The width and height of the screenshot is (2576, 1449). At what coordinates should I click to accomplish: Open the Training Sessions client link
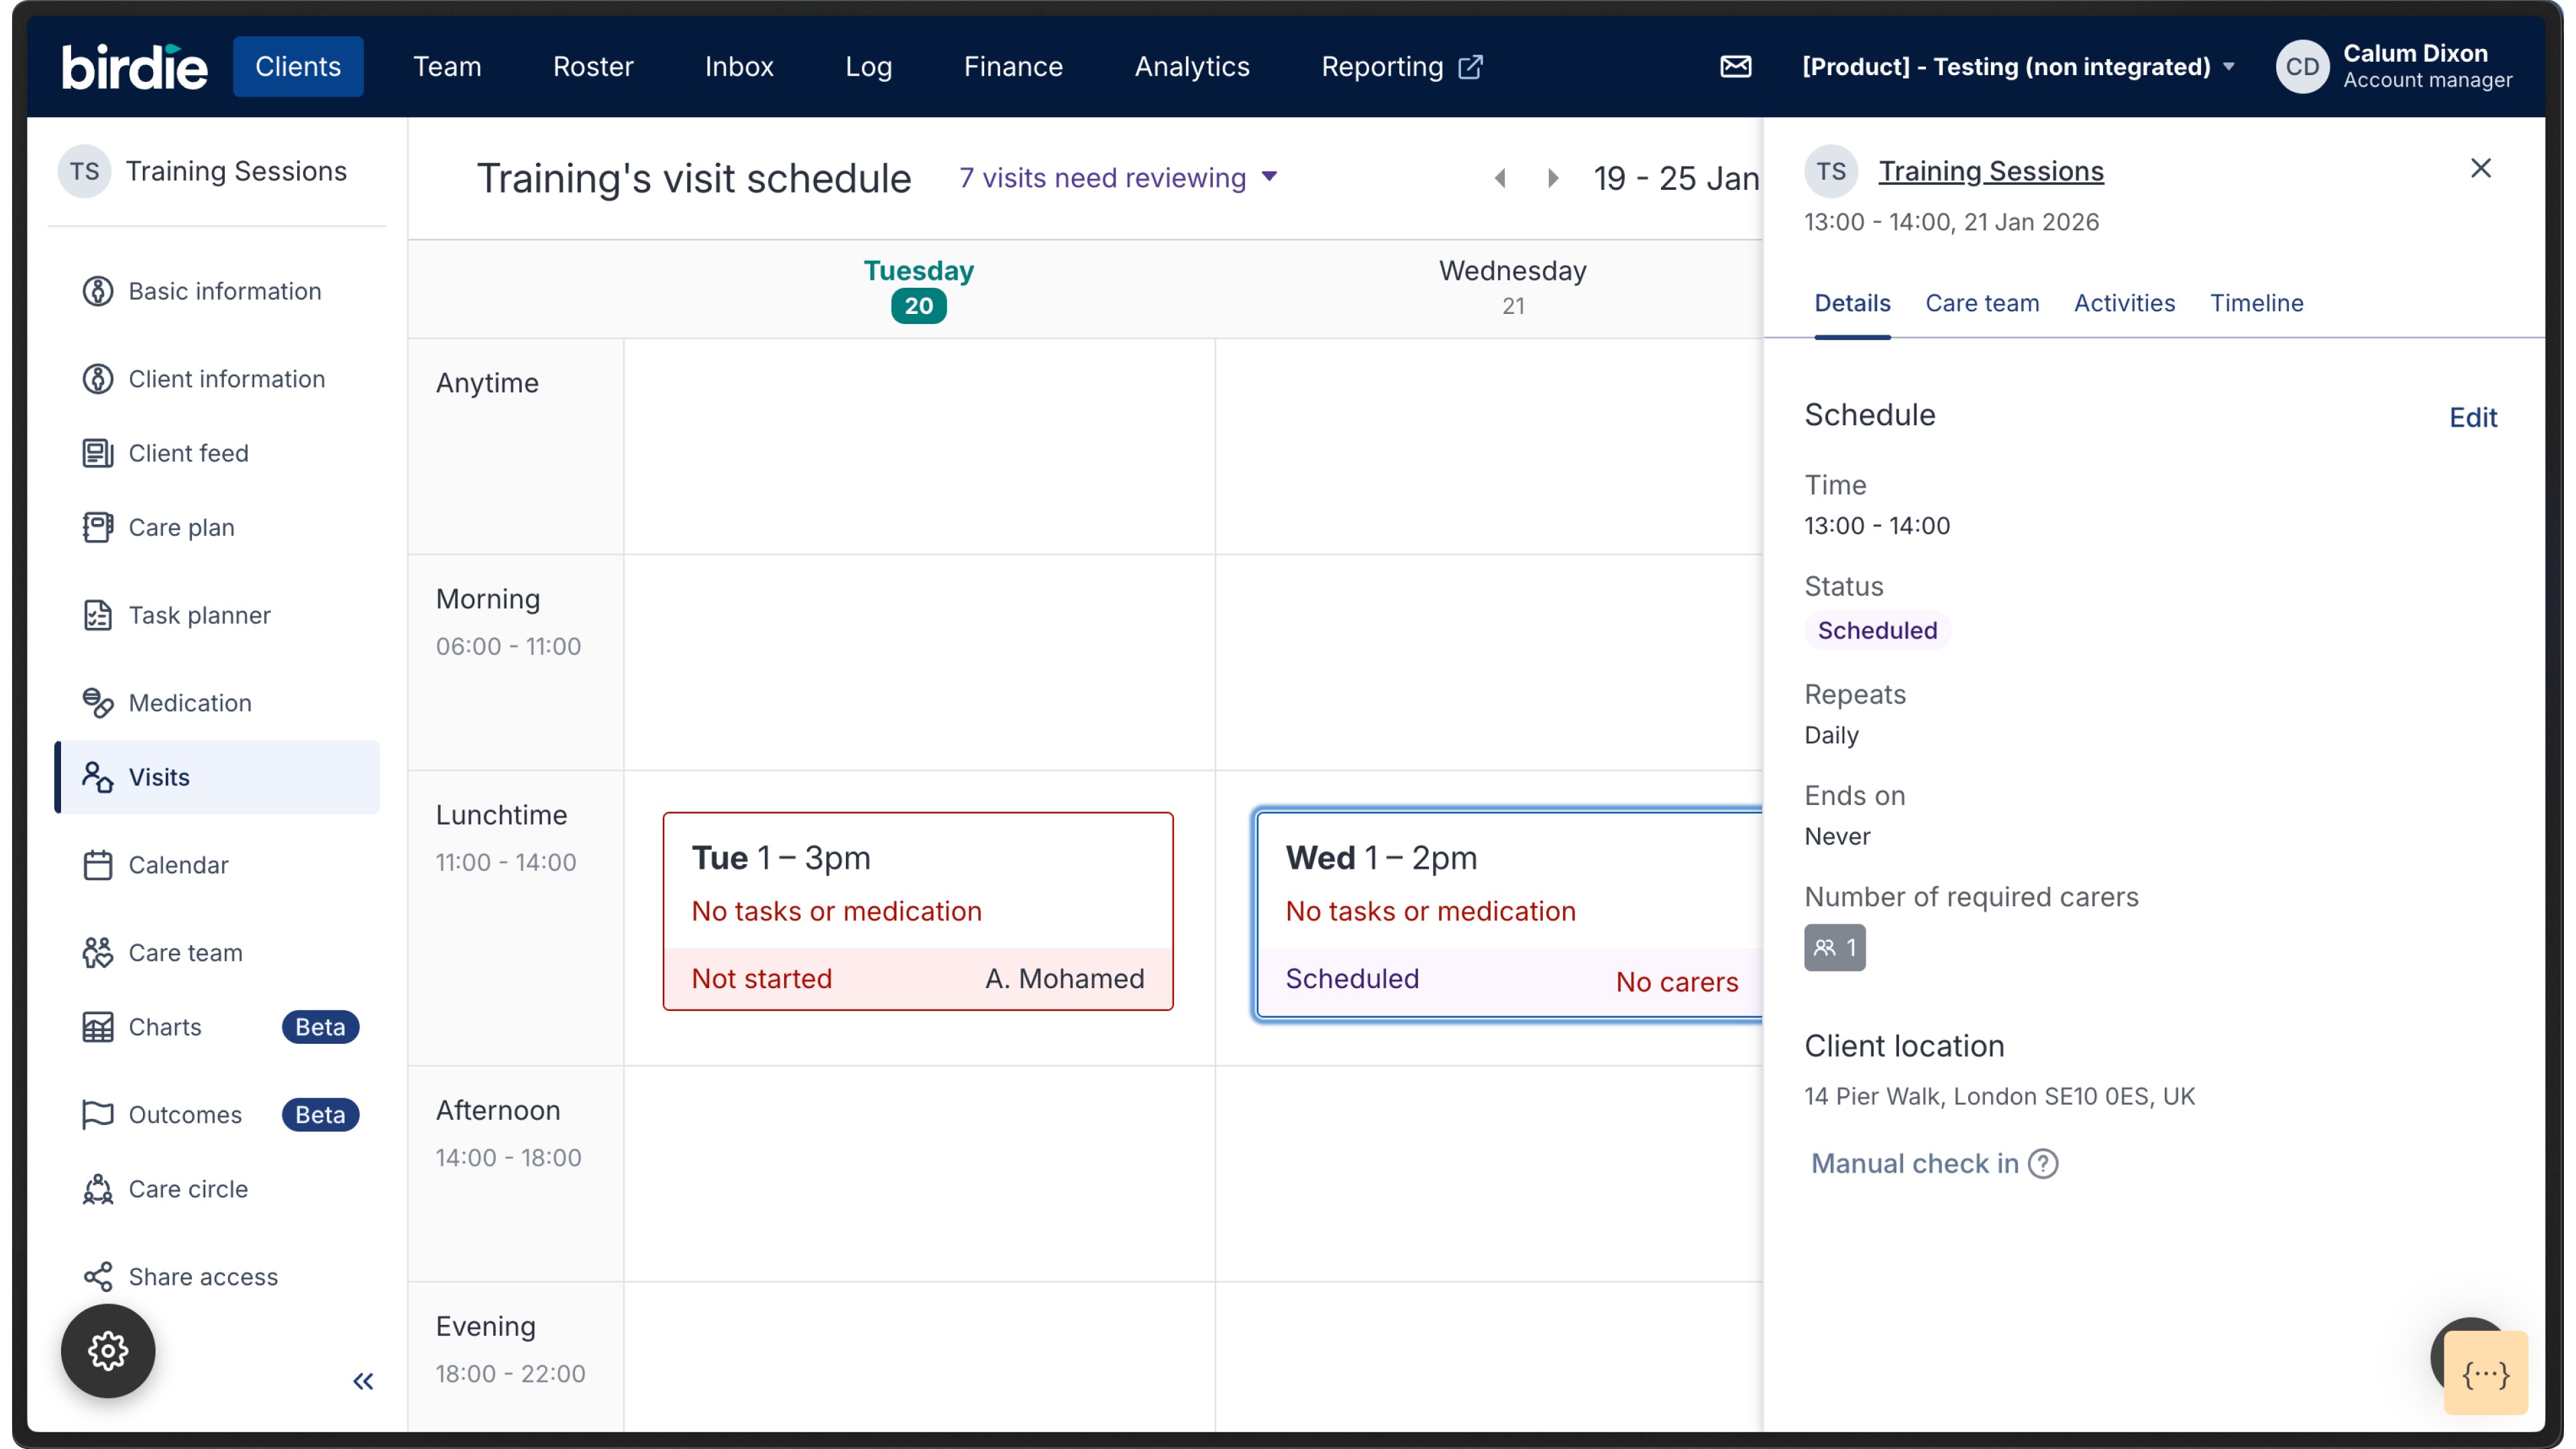click(1990, 171)
